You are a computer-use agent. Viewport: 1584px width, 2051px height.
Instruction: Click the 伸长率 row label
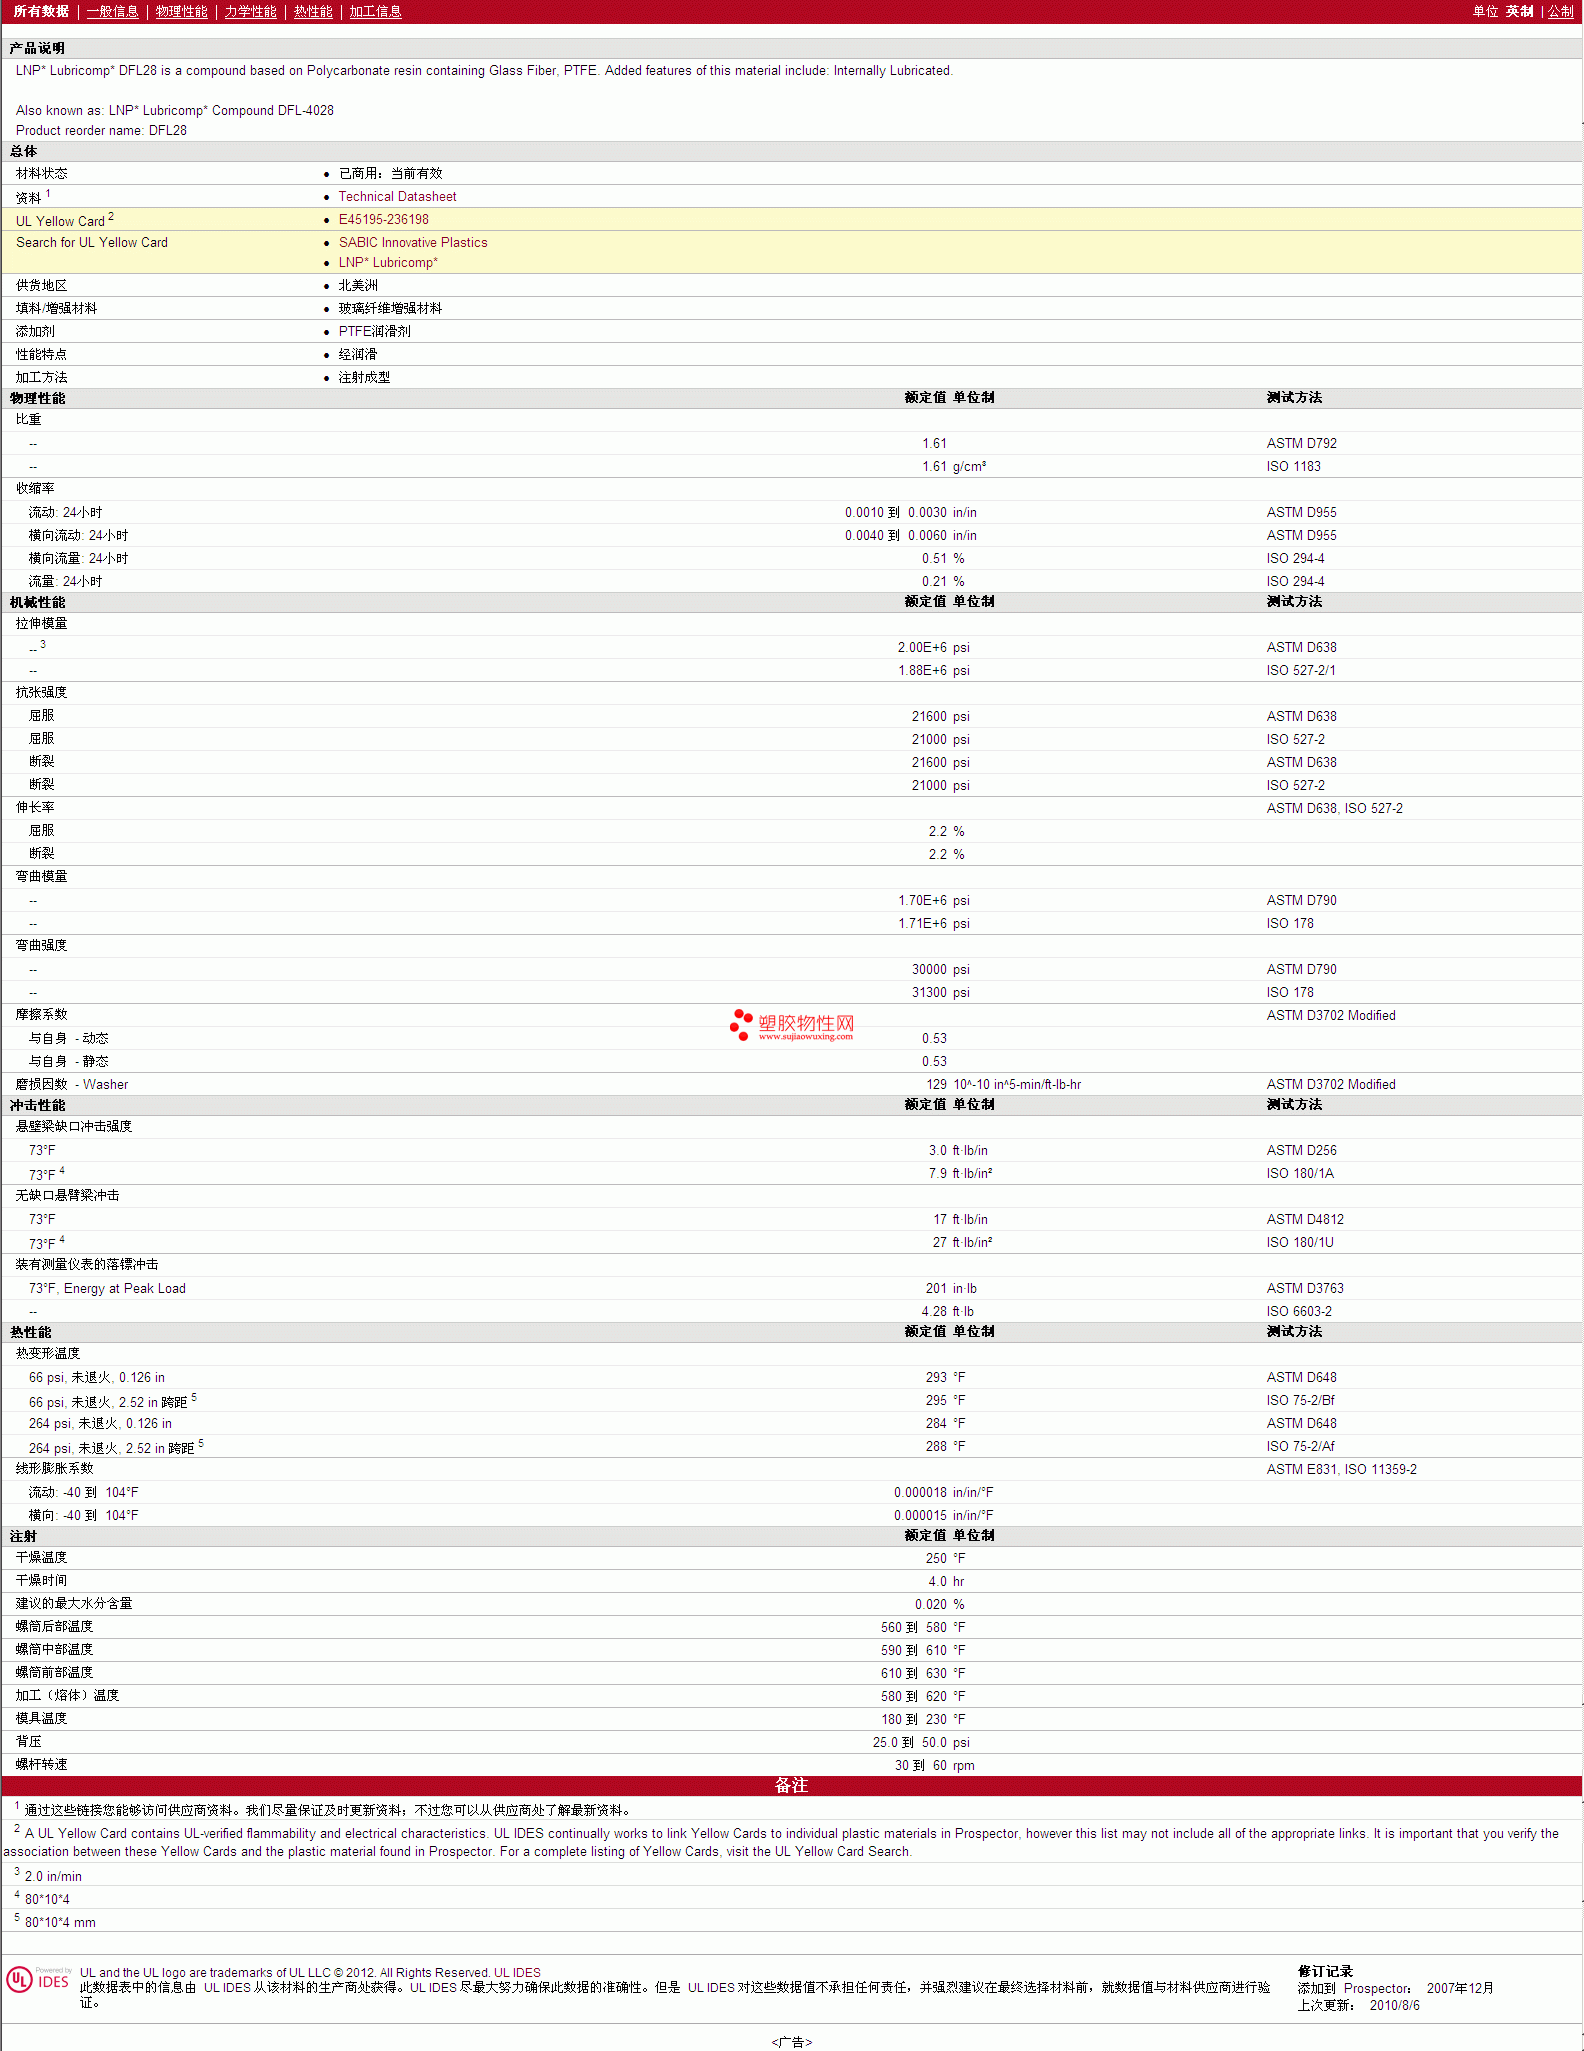pyautogui.click(x=35, y=808)
